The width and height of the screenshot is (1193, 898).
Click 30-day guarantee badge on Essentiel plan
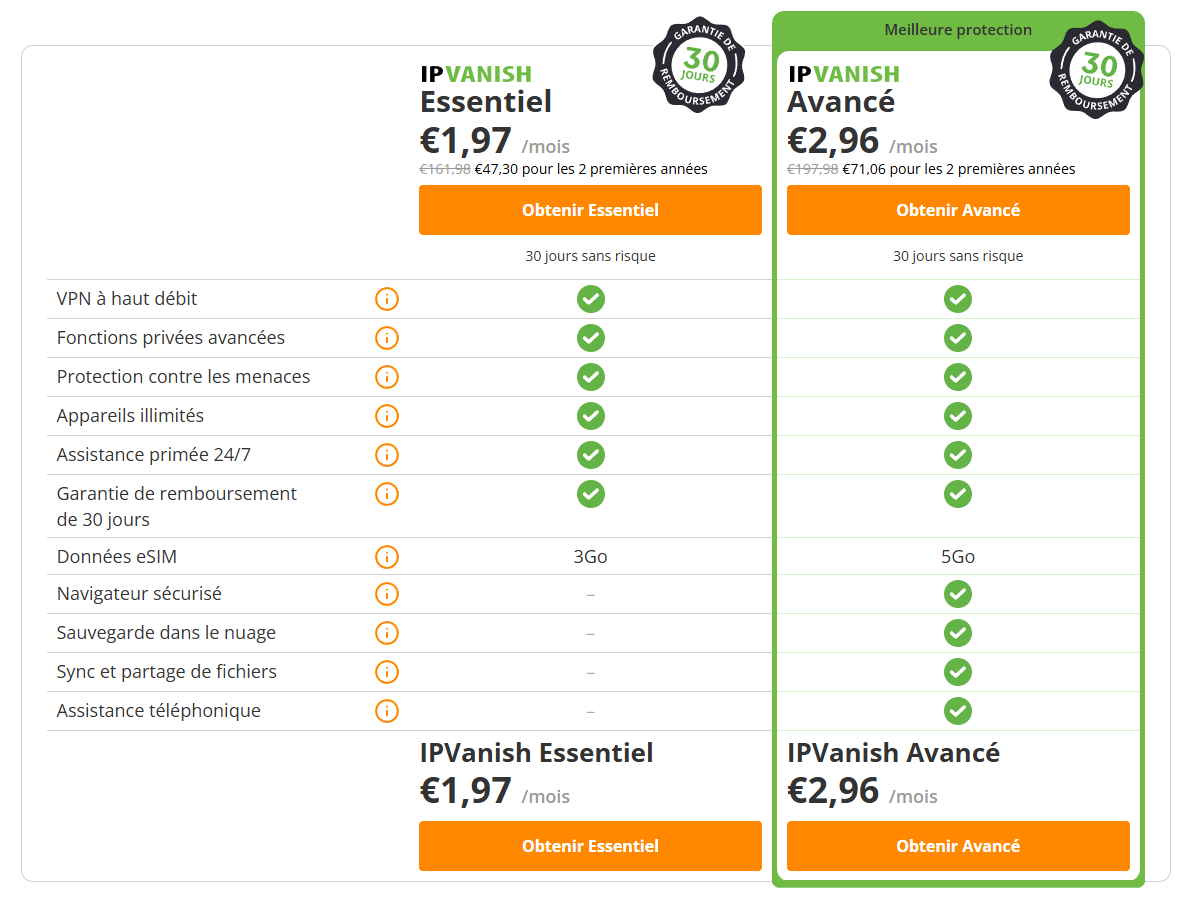(698, 65)
